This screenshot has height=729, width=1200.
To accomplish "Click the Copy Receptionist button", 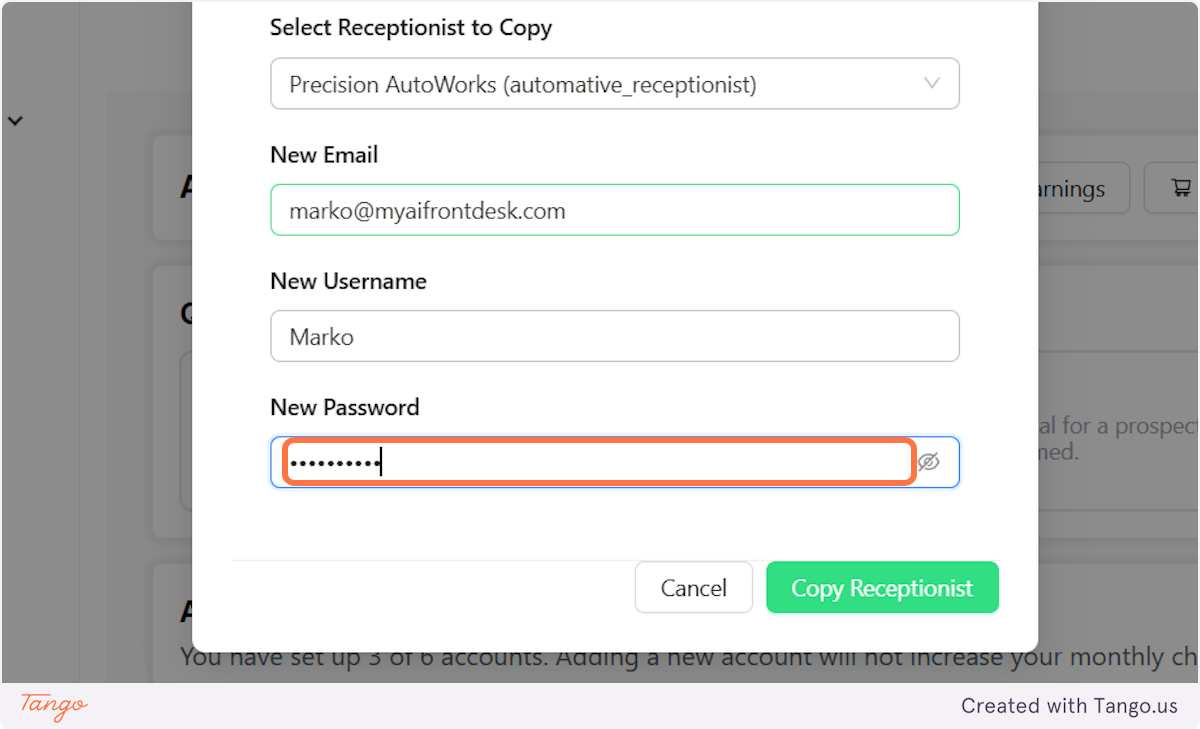I will pyautogui.click(x=882, y=587).
